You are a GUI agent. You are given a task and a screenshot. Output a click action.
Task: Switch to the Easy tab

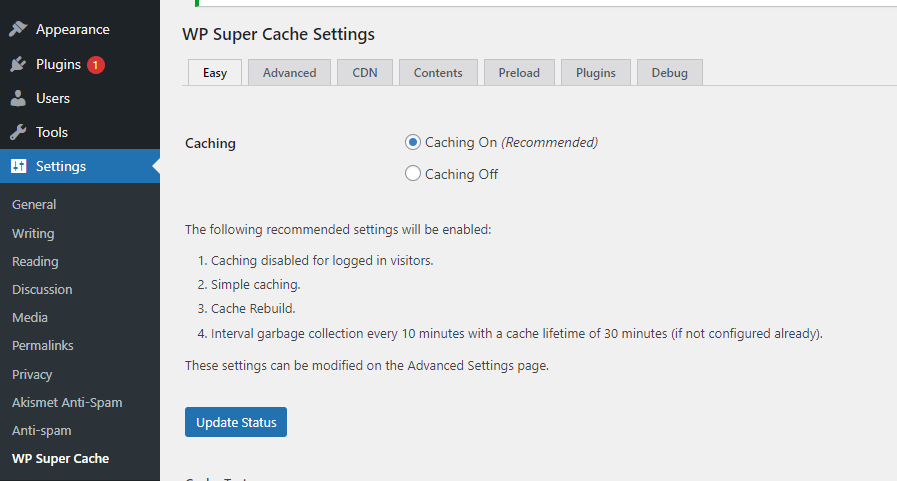[215, 73]
